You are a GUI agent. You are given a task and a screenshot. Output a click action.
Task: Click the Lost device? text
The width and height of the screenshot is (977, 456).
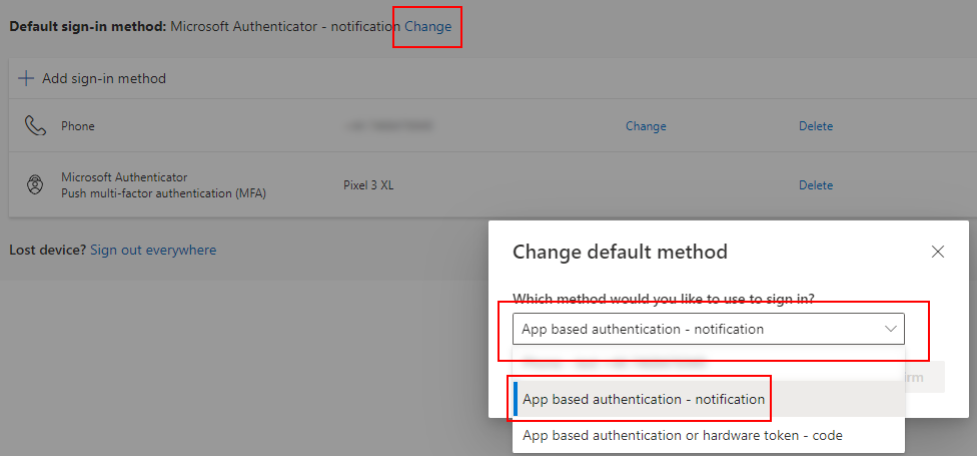tap(48, 250)
